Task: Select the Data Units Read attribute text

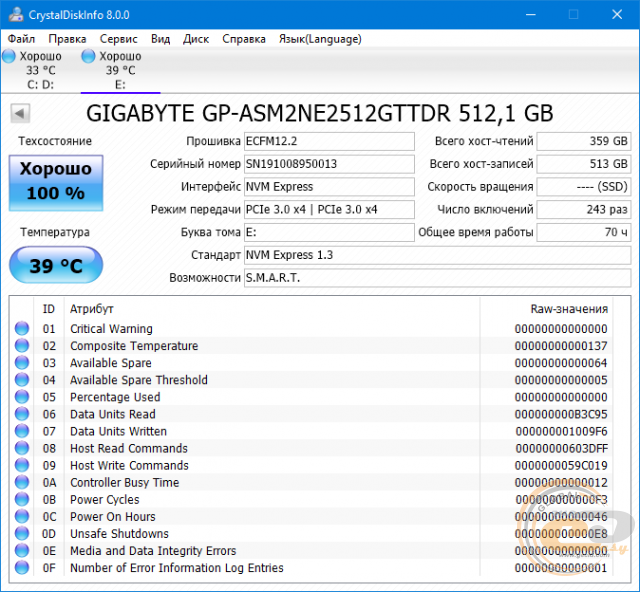Action: coord(113,414)
